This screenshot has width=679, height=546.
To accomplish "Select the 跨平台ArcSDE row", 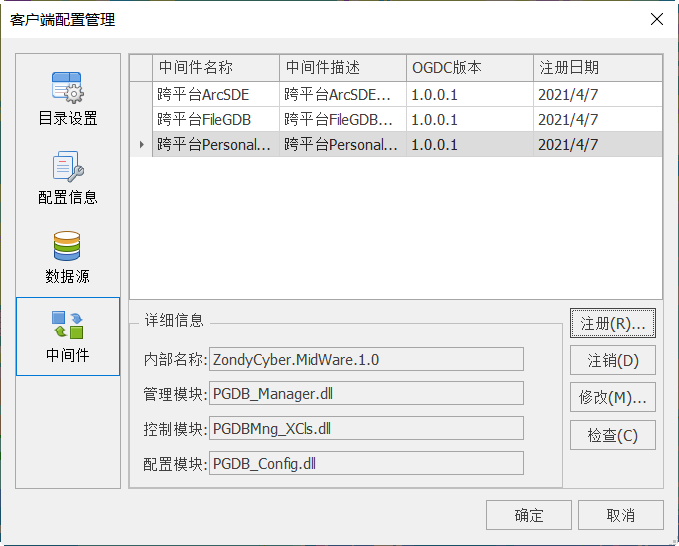I will [x=216, y=94].
